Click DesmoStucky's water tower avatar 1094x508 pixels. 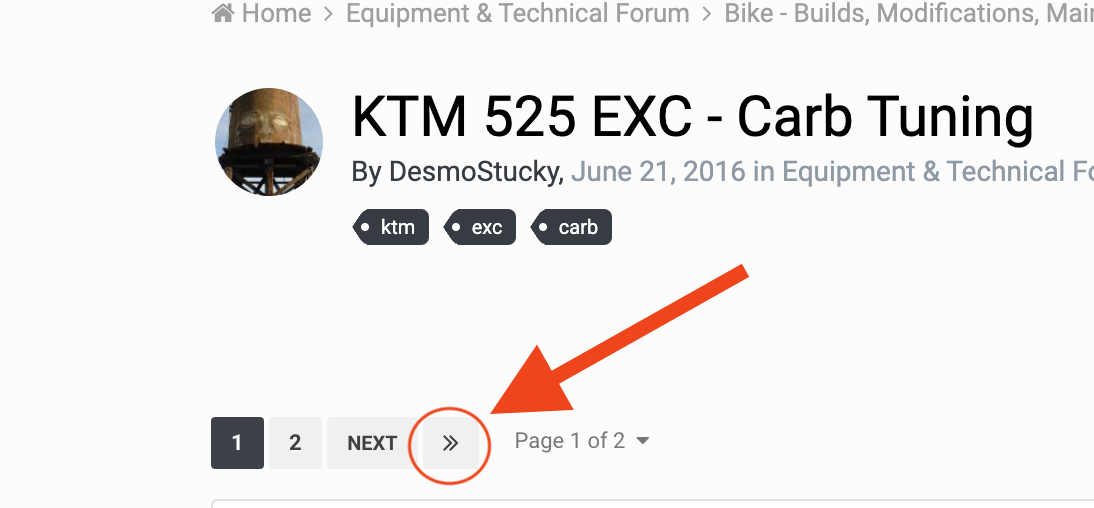[269, 142]
